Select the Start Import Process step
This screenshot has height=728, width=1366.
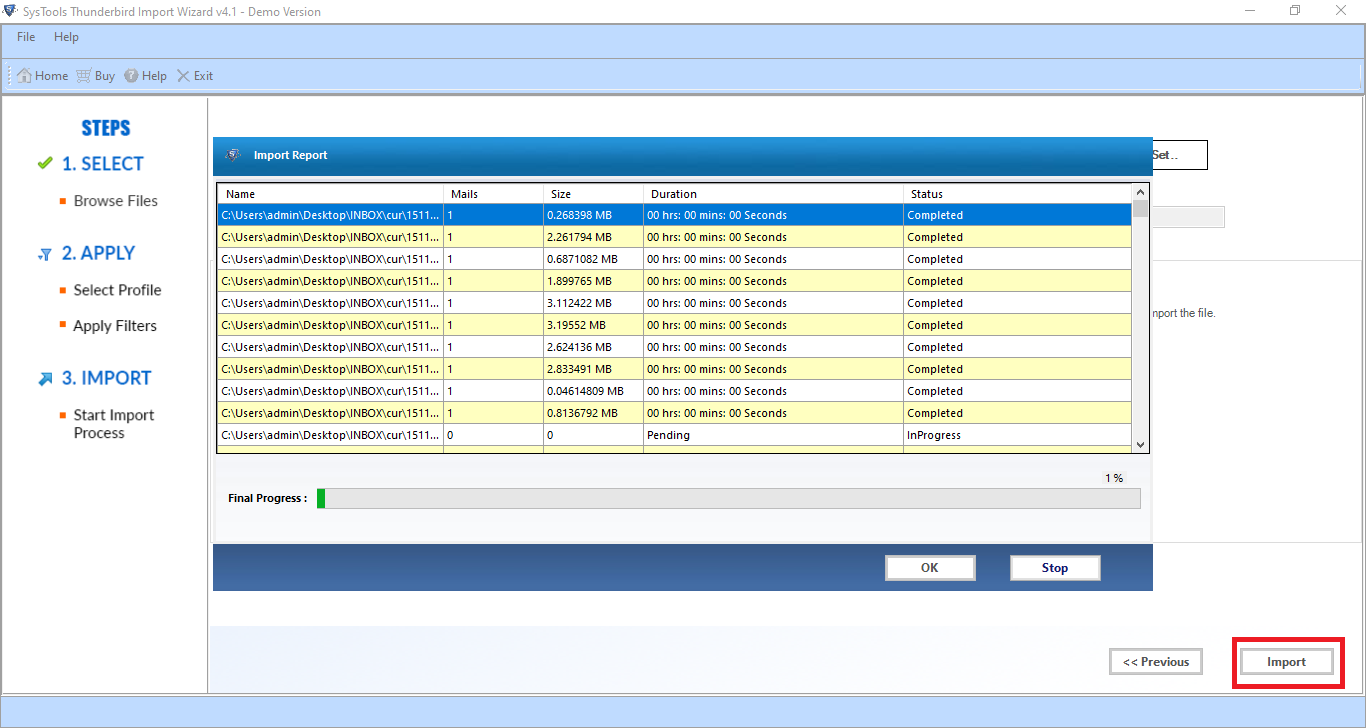tap(114, 424)
